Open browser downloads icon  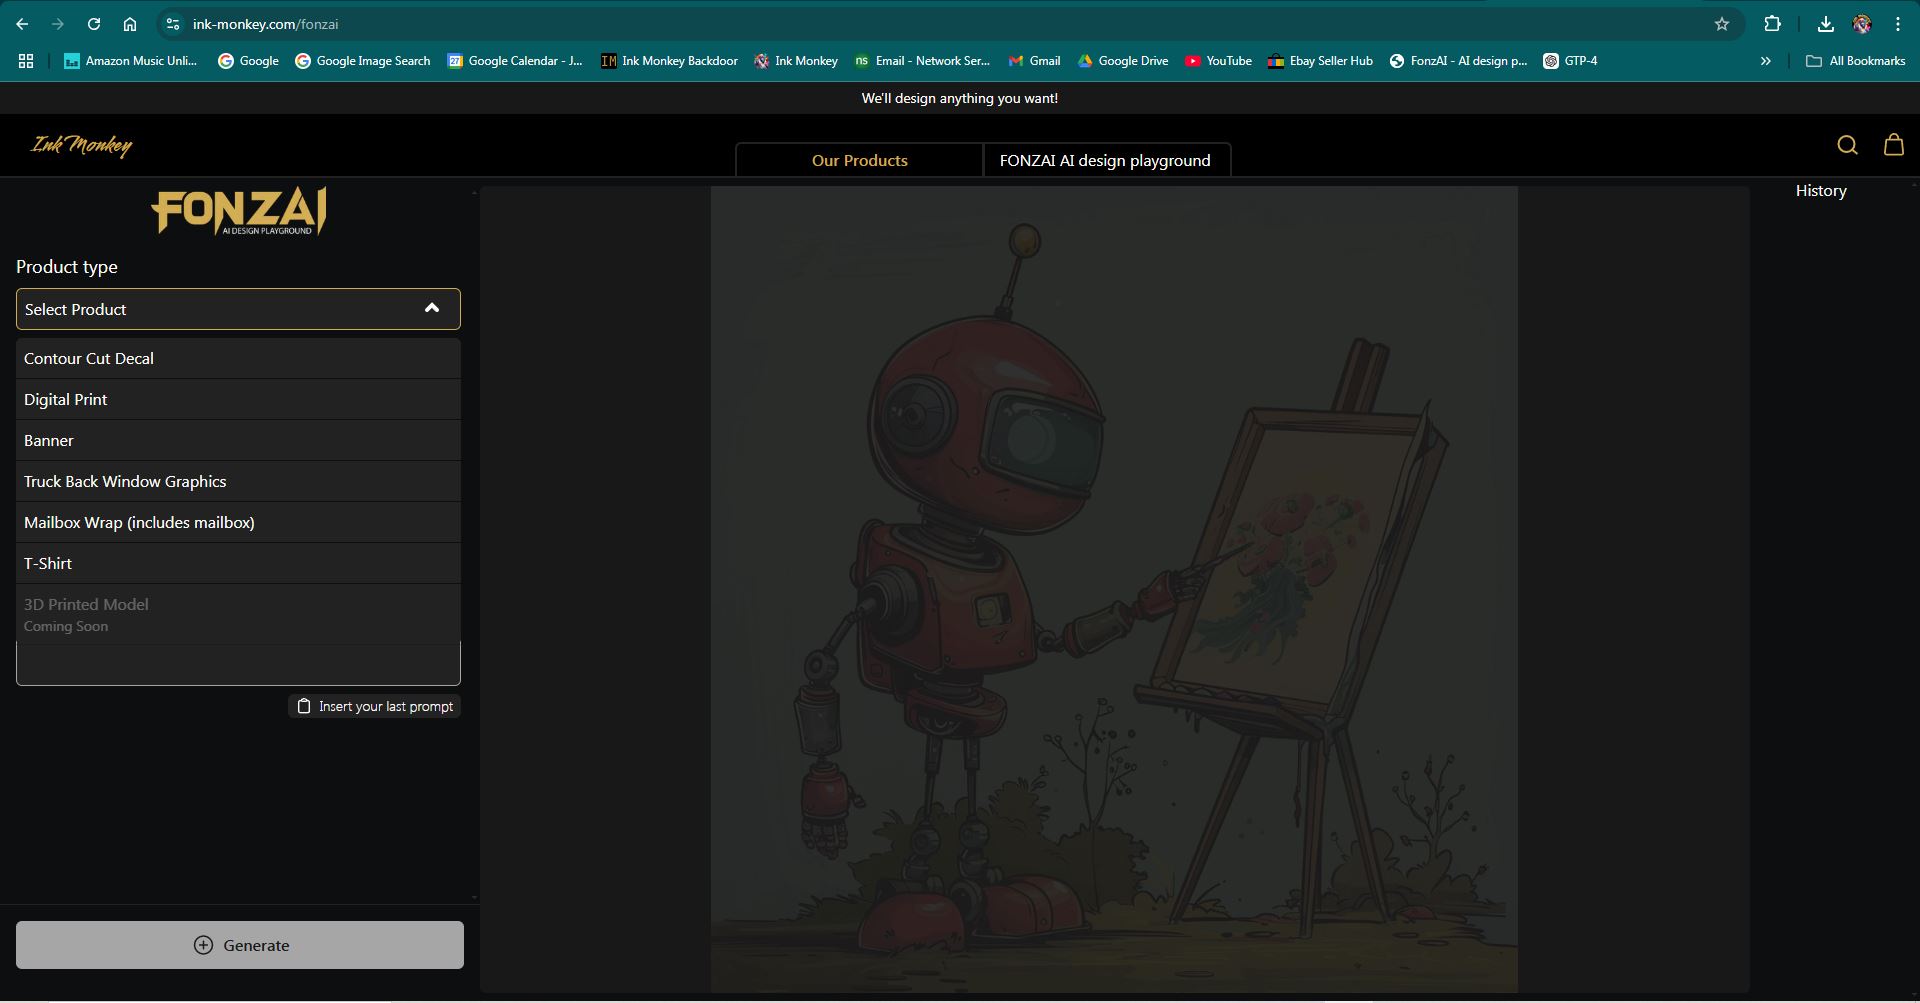point(1826,24)
